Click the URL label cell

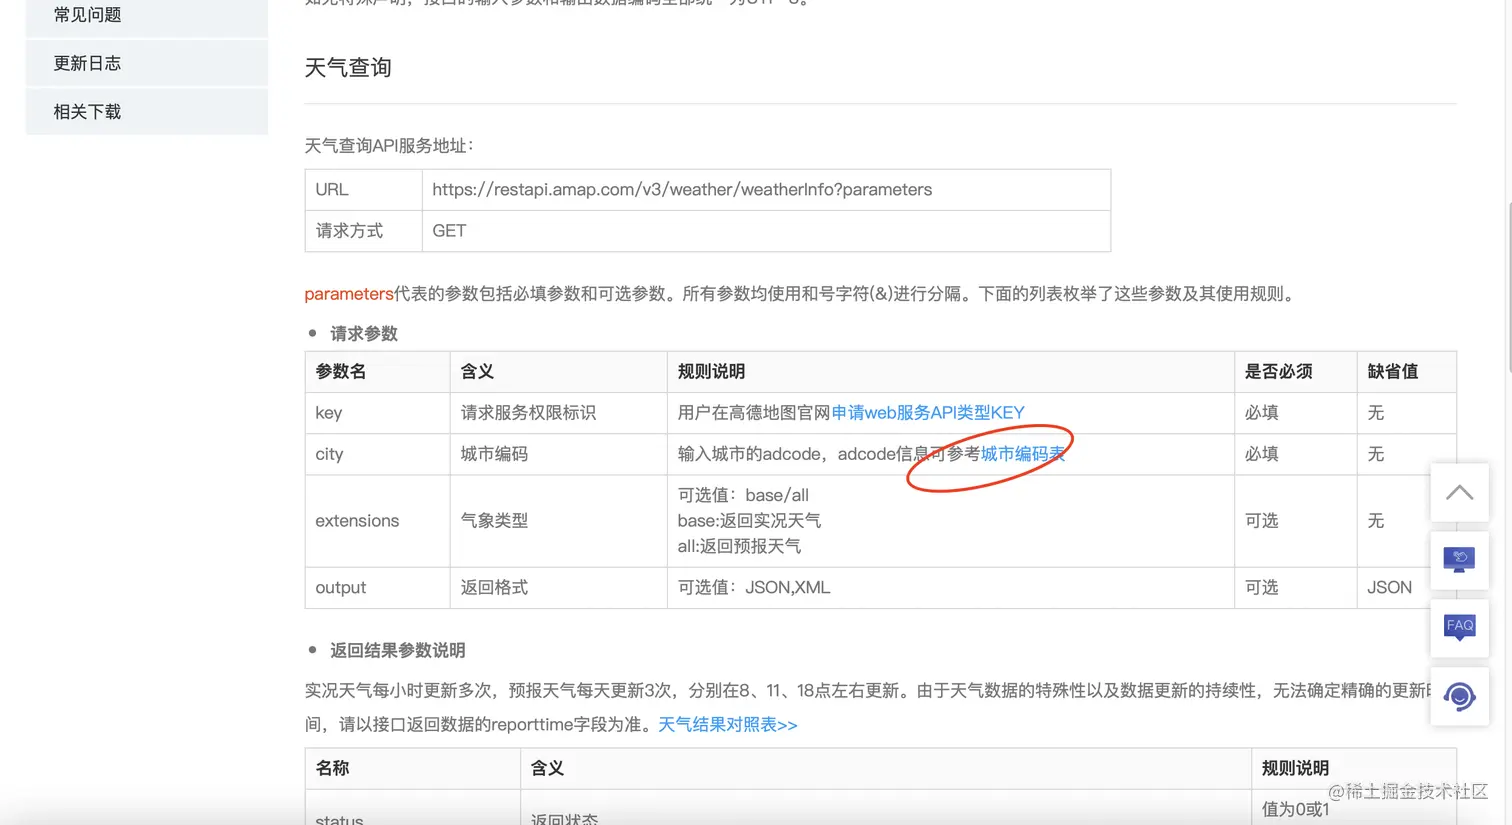click(363, 190)
